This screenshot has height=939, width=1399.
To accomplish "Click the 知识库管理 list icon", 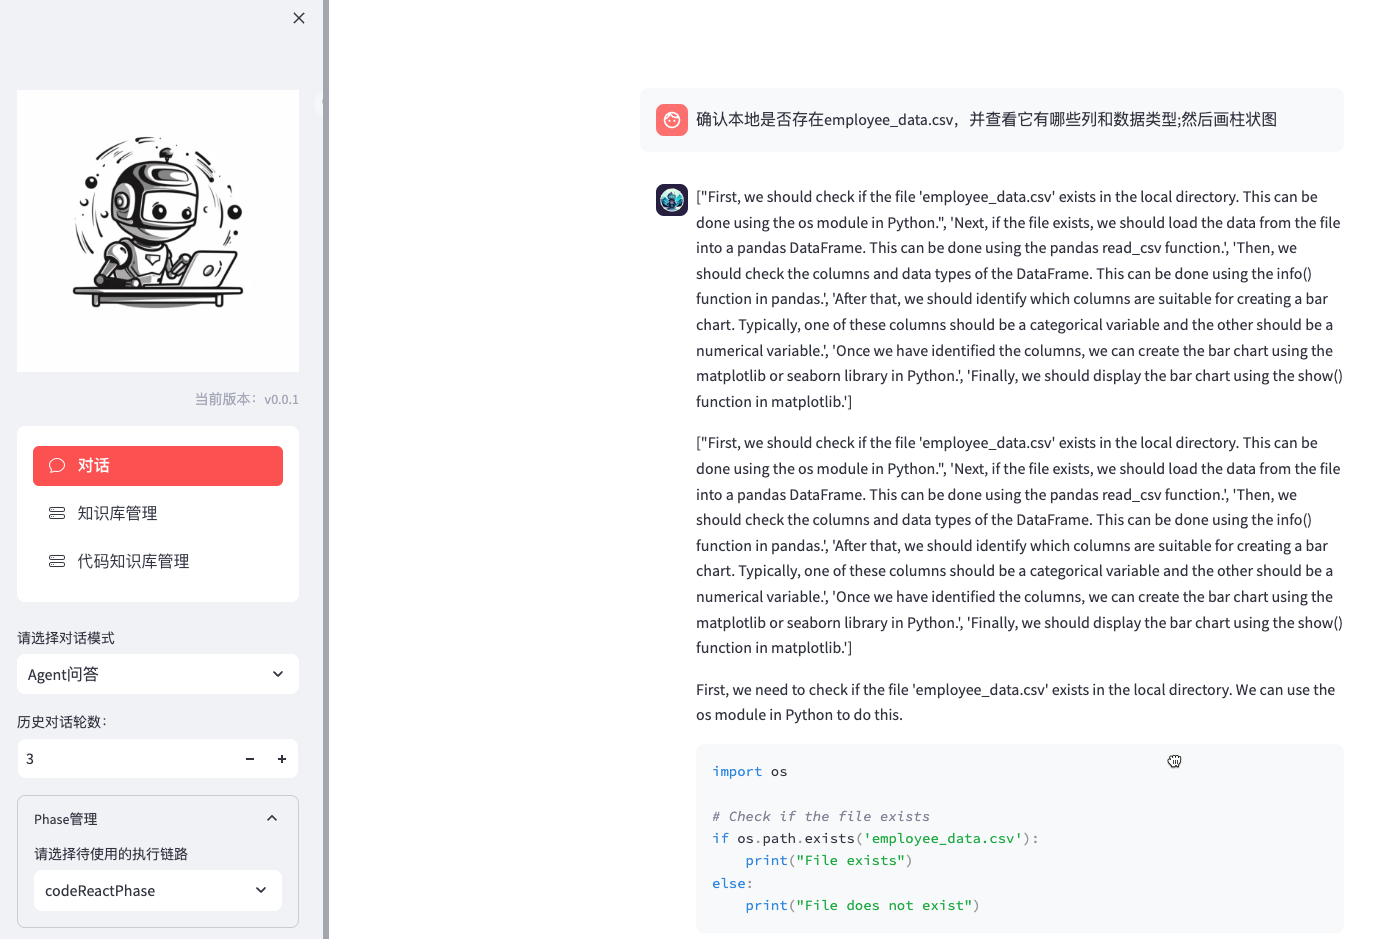I will pos(57,512).
